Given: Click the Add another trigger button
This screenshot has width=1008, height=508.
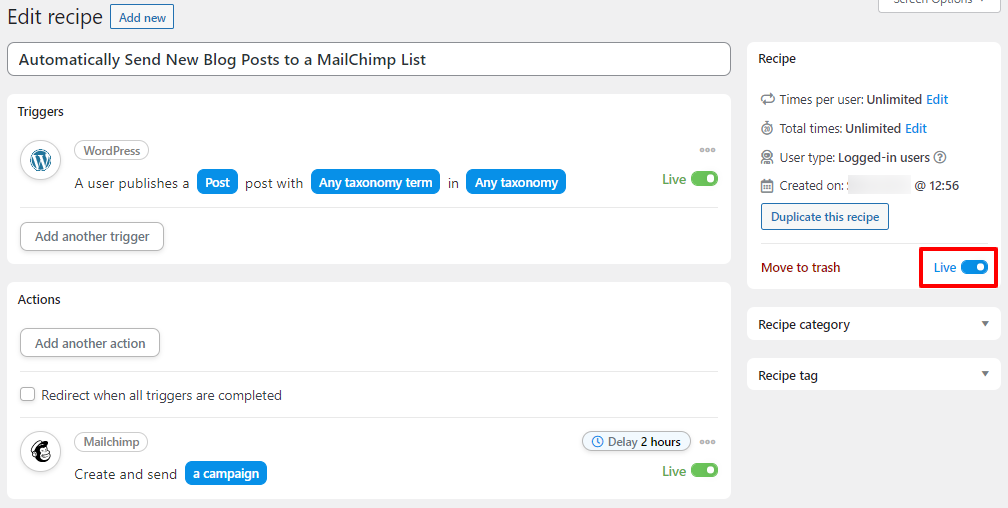Looking at the screenshot, I should pyautogui.click(x=92, y=237).
